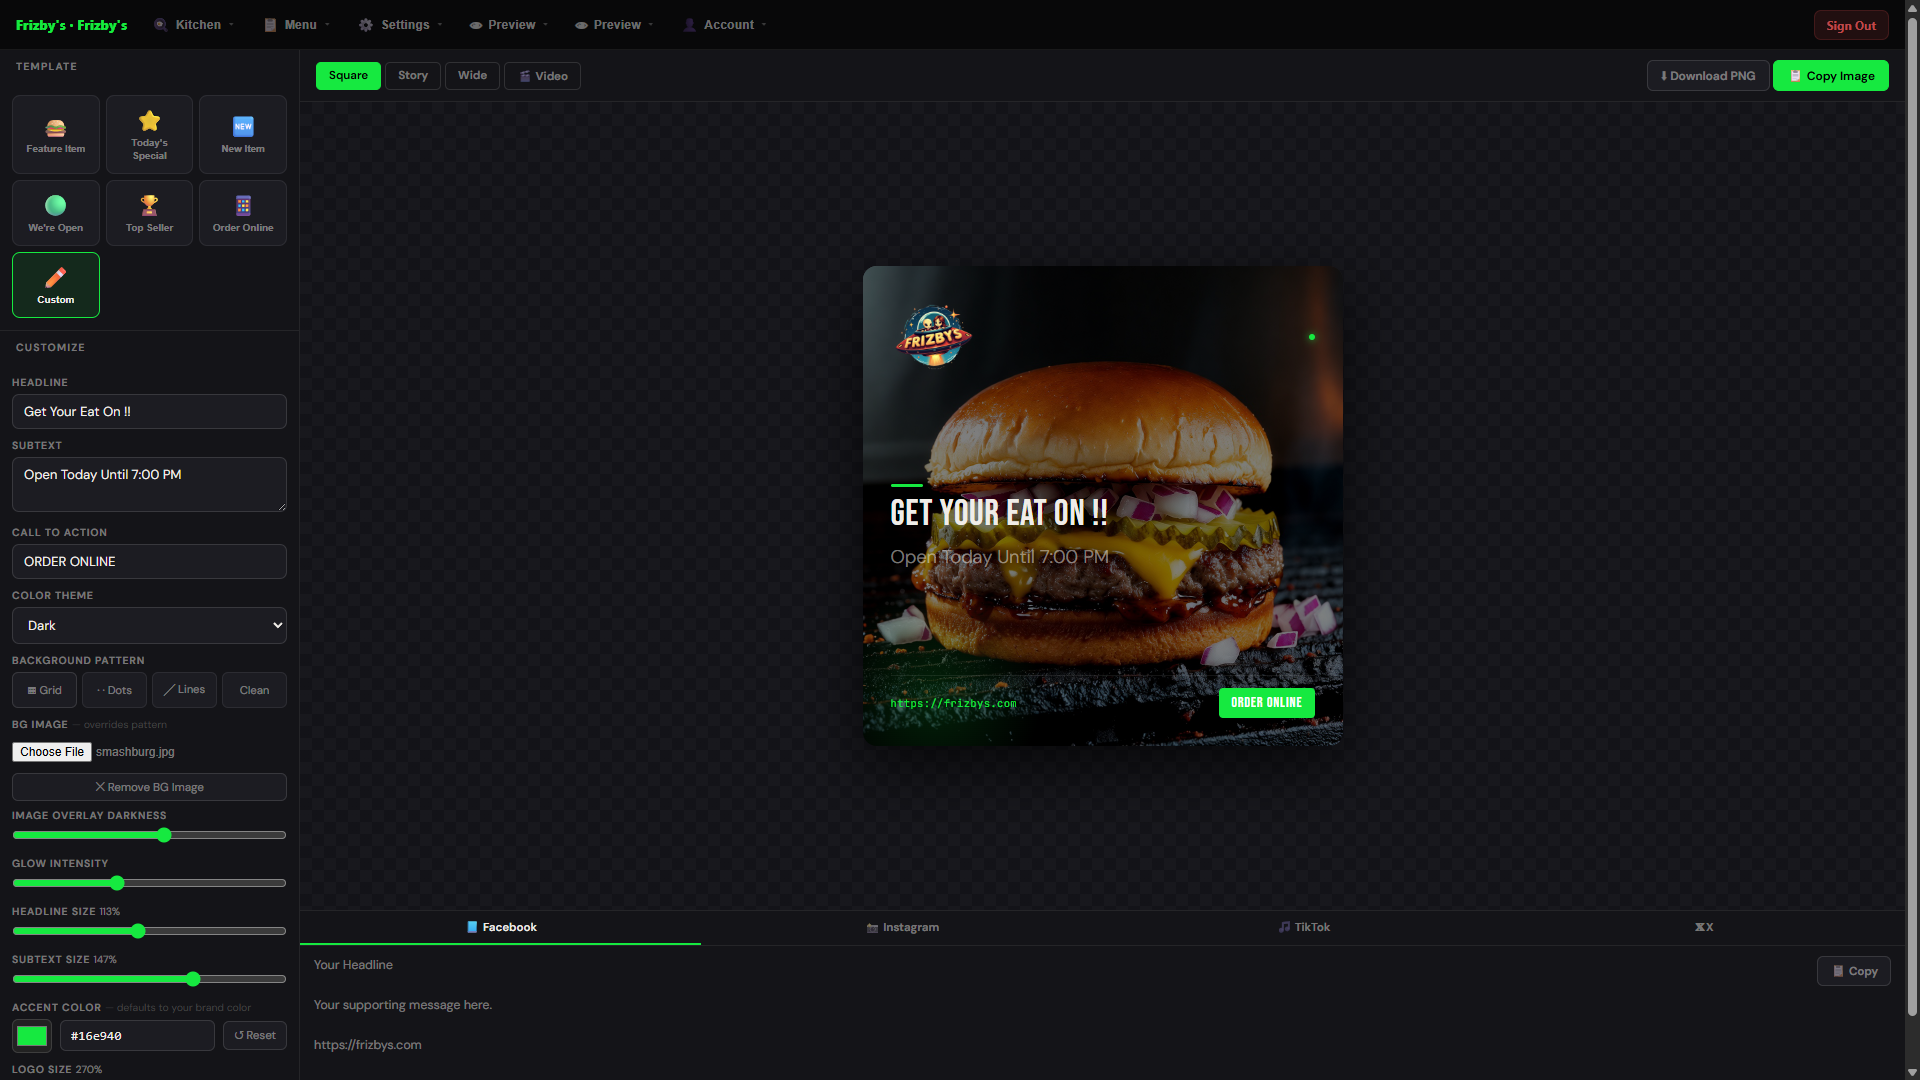This screenshot has height=1080, width=1920.
Task: Open the Account dropdown
Action: (x=723, y=24)
